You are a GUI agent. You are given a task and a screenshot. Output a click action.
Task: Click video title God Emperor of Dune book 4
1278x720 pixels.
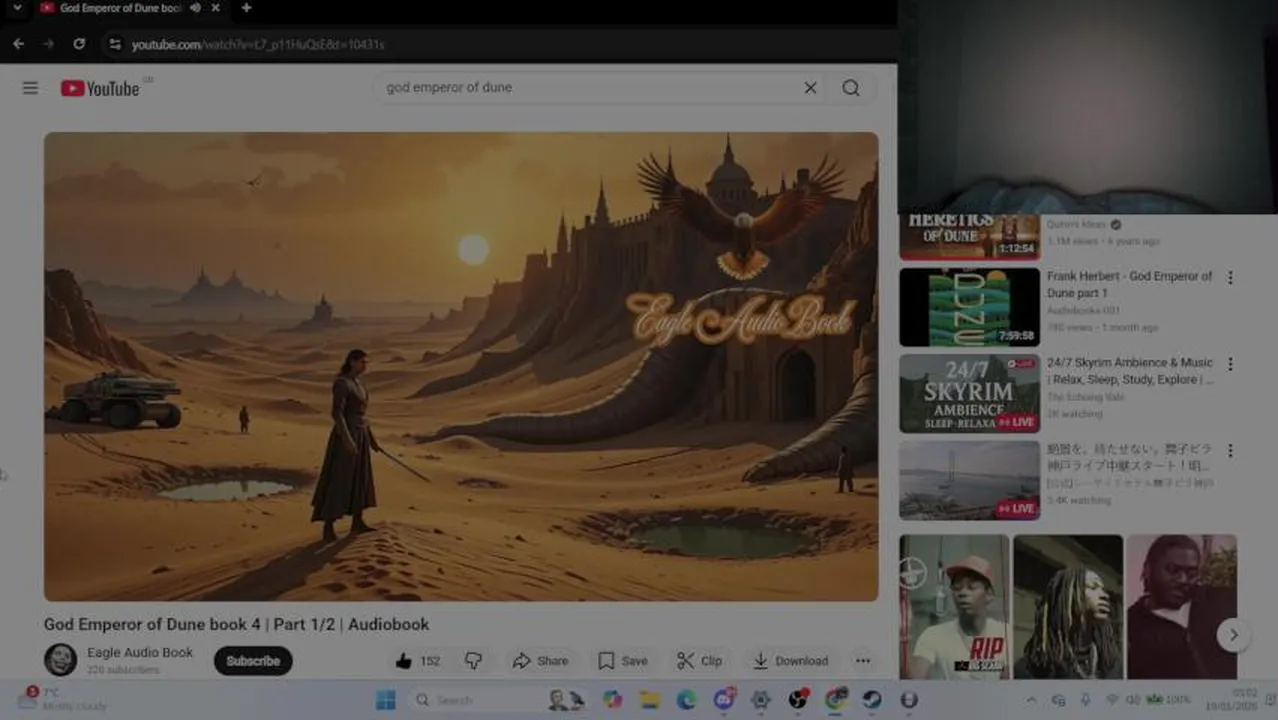pyautogui.click(x=236, y=624)
